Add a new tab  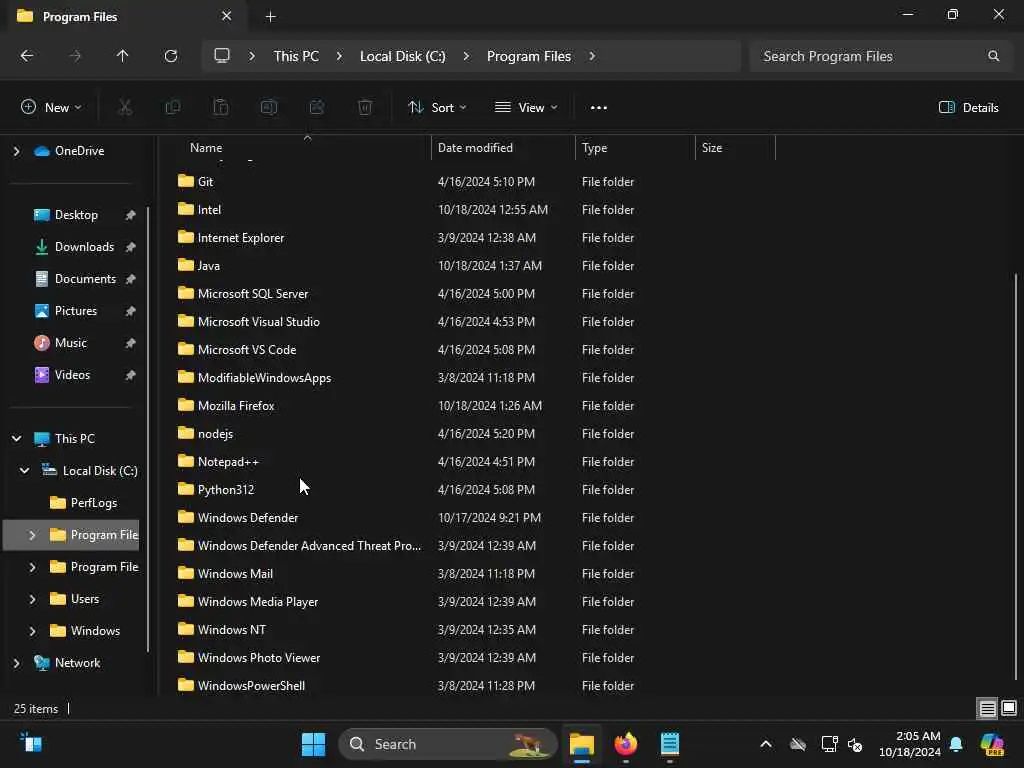[270, 16]
